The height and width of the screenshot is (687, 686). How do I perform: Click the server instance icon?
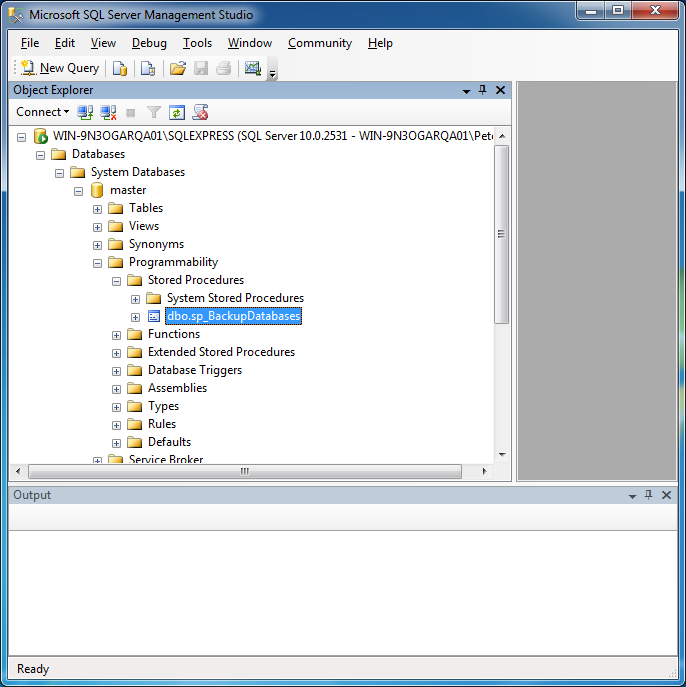pos(40,136)
